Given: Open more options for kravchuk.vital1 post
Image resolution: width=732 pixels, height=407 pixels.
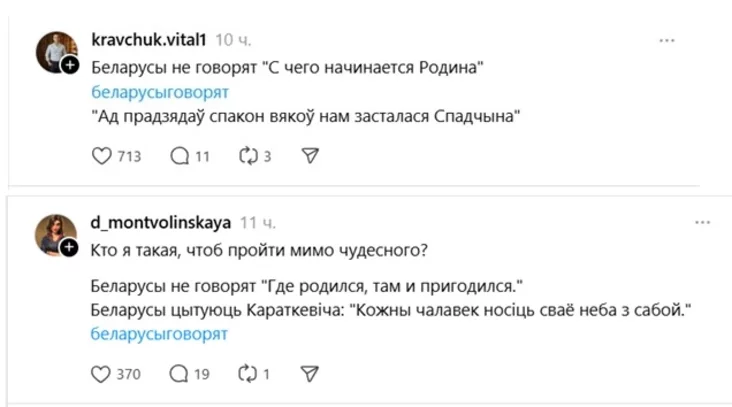Looking at the screenshot, I should click(667, 40).
